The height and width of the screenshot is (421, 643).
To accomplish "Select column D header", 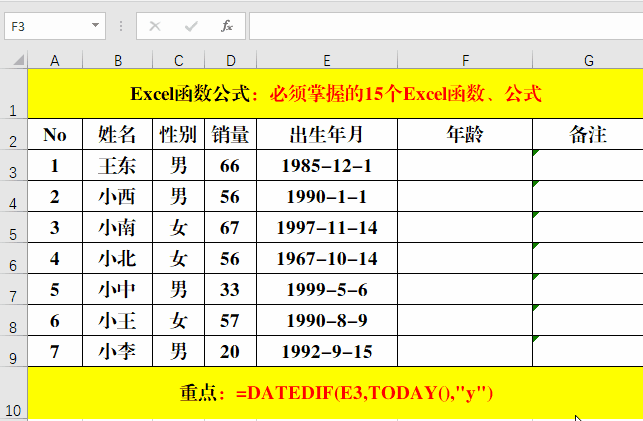I will coord(230,60).
